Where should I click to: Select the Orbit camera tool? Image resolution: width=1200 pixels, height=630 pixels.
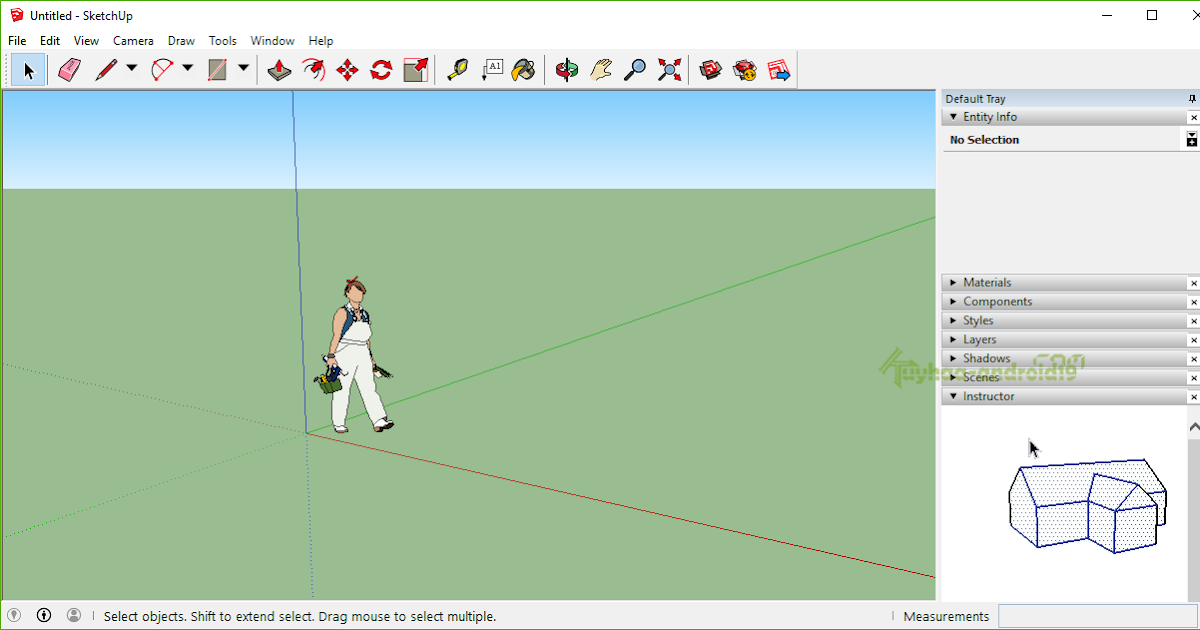pyautogui.click(x=567, y=70)
